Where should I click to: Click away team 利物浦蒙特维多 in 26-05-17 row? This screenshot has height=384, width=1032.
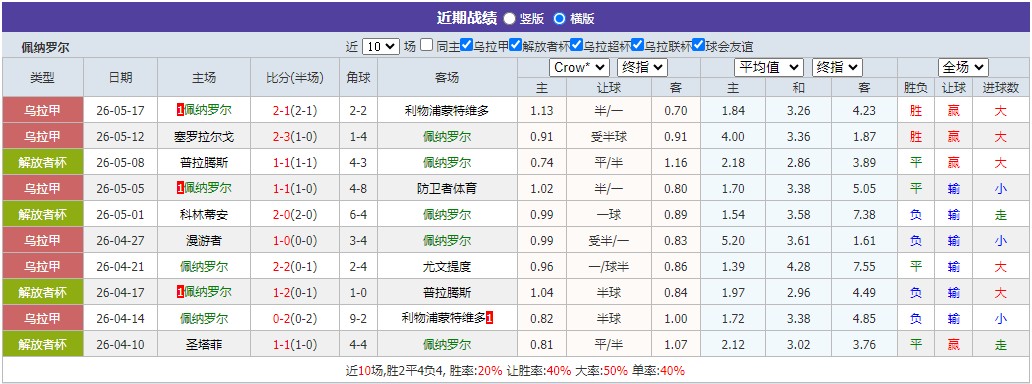point(447,111)
